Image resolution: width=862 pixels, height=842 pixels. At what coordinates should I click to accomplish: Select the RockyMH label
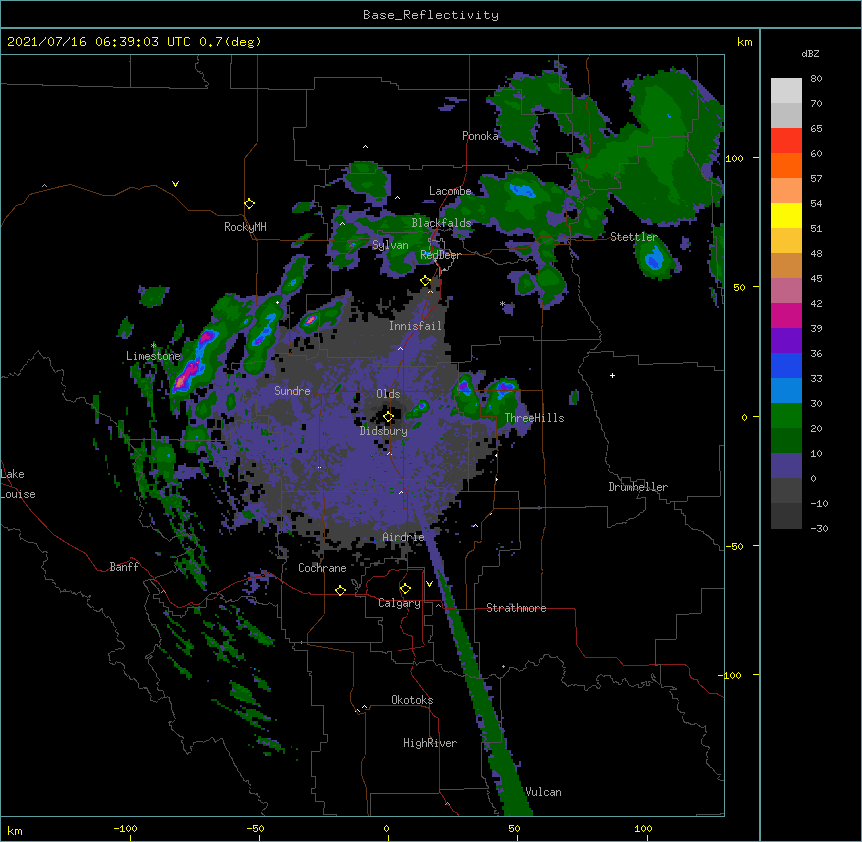[x=245, y=227]
